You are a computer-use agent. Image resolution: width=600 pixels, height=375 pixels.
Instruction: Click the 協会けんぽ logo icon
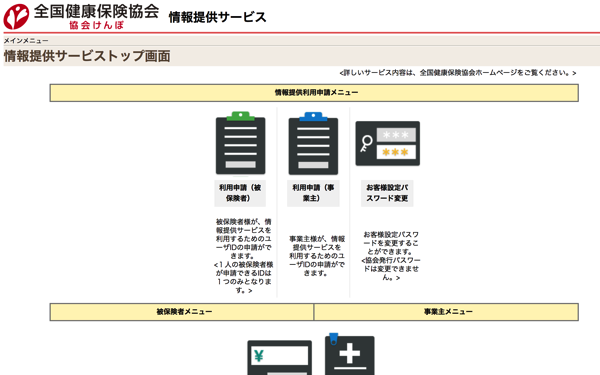[x=16, y=16]
